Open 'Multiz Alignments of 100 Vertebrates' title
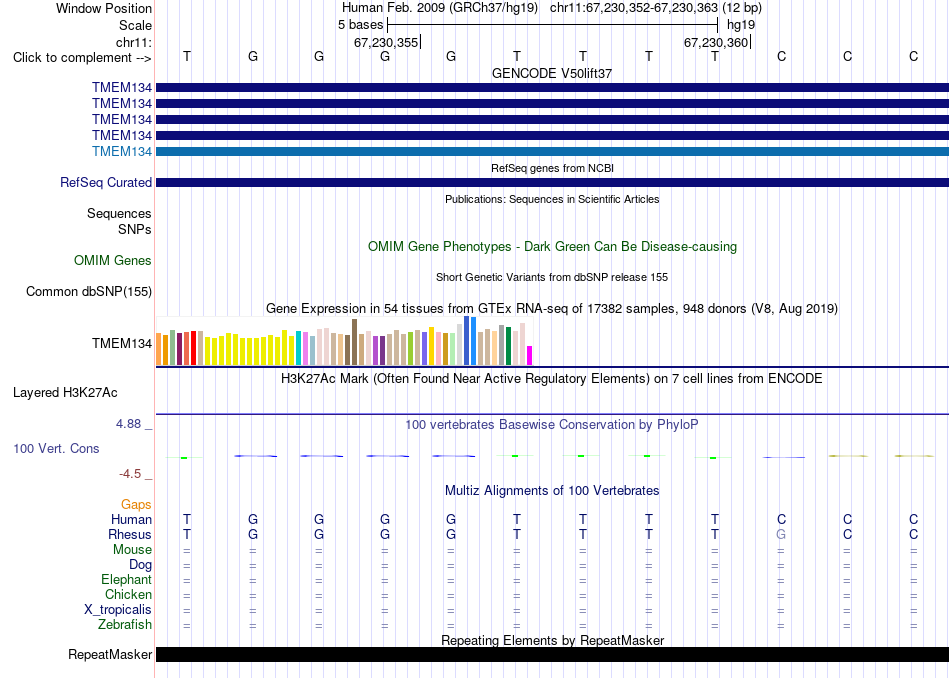This screenshot has width=950, height=678. point(552,491)
